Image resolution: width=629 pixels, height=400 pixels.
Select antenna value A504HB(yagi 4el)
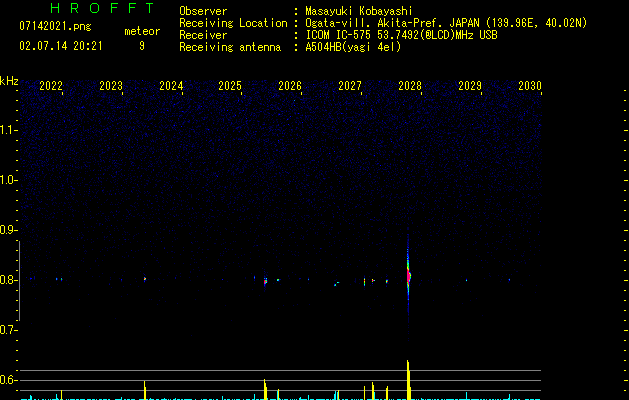coord(353,47)
